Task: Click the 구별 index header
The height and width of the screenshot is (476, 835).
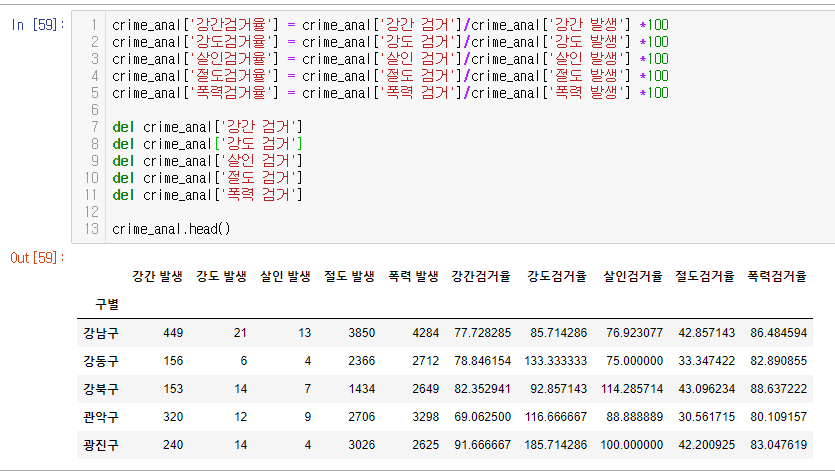Action: tap(106, 303)
